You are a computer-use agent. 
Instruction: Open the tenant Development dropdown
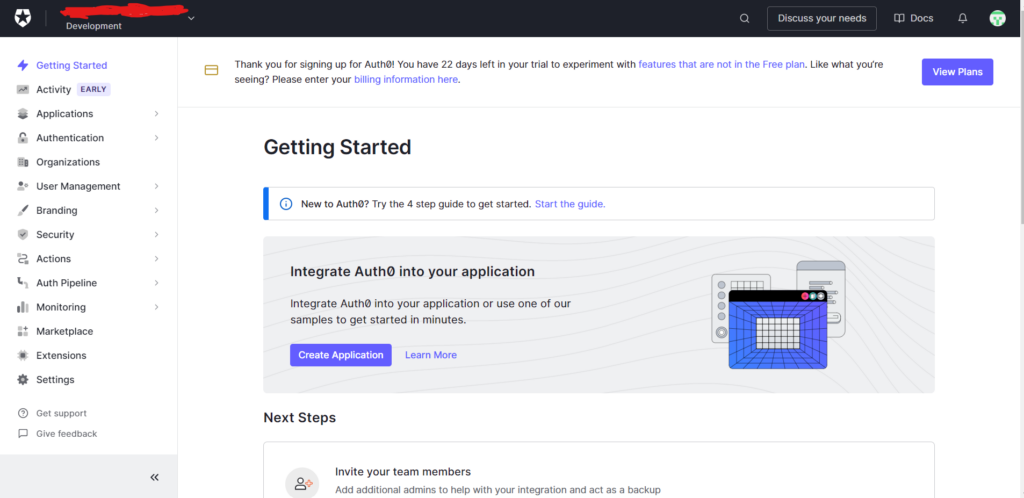coord(191,17)
